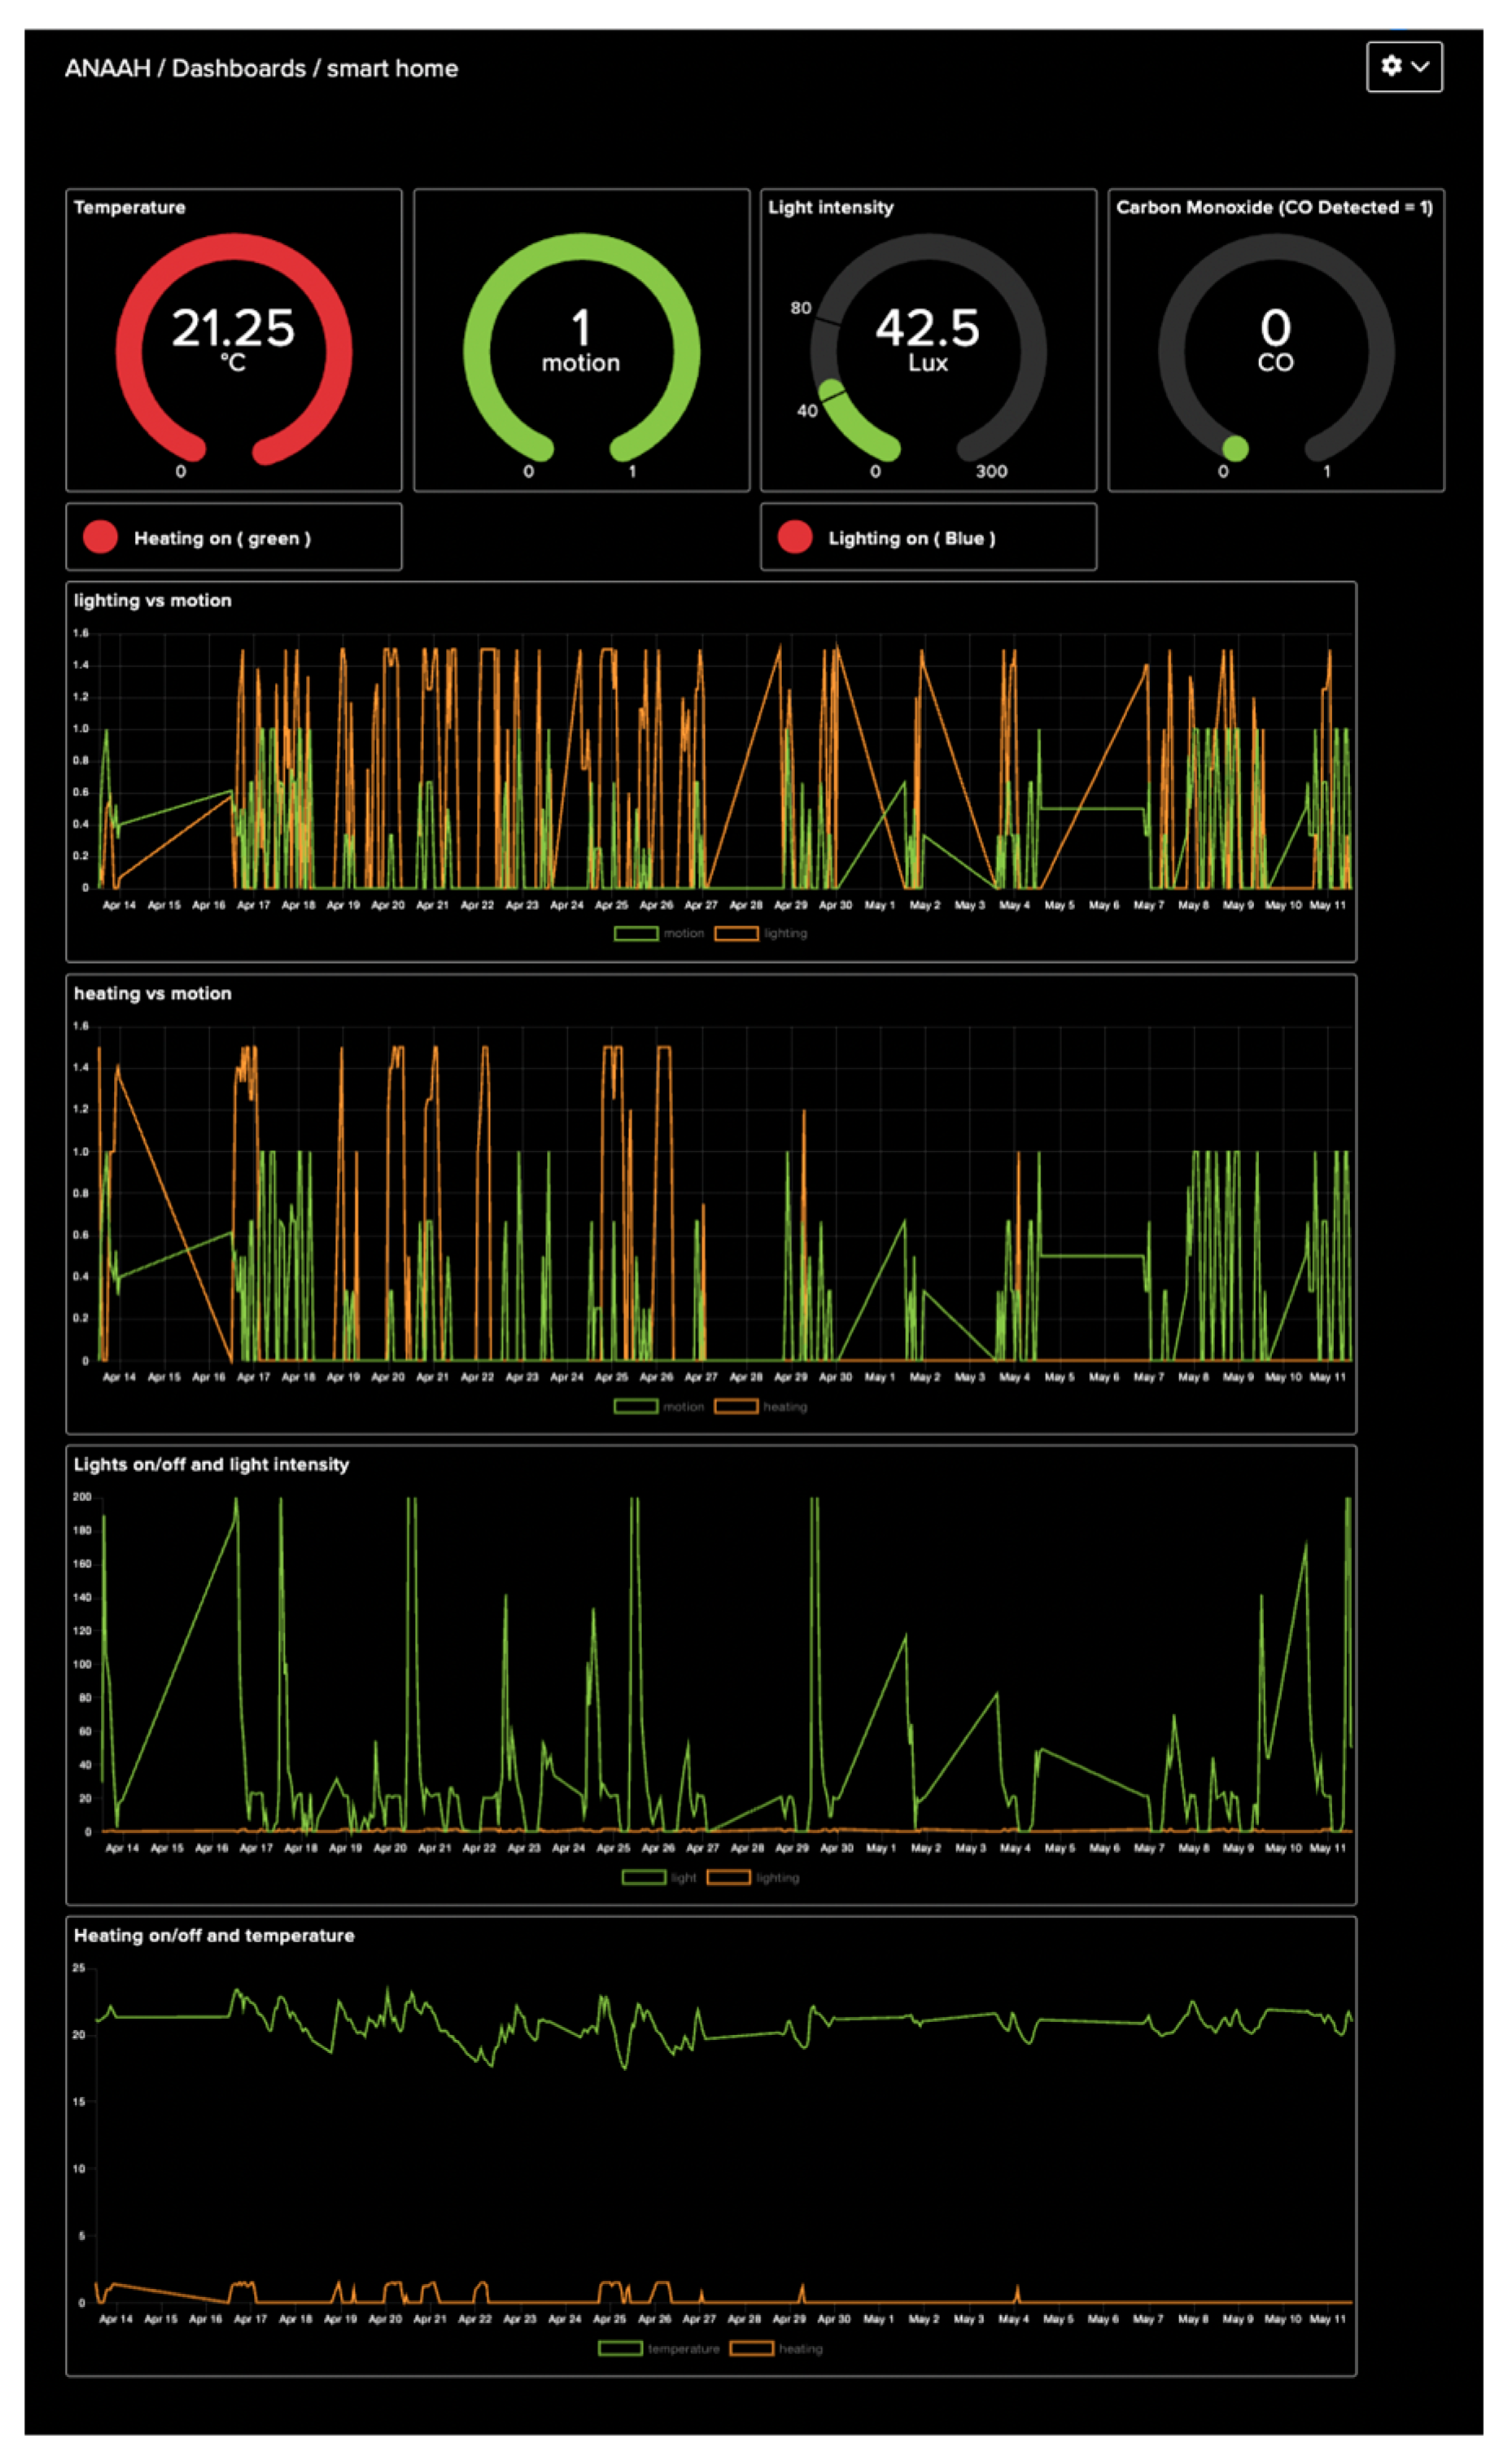Click the 'Heating on/off and temperature' chart title
The width and height of the screenshot is (1508, 2464).
[x=213, y=1935]
